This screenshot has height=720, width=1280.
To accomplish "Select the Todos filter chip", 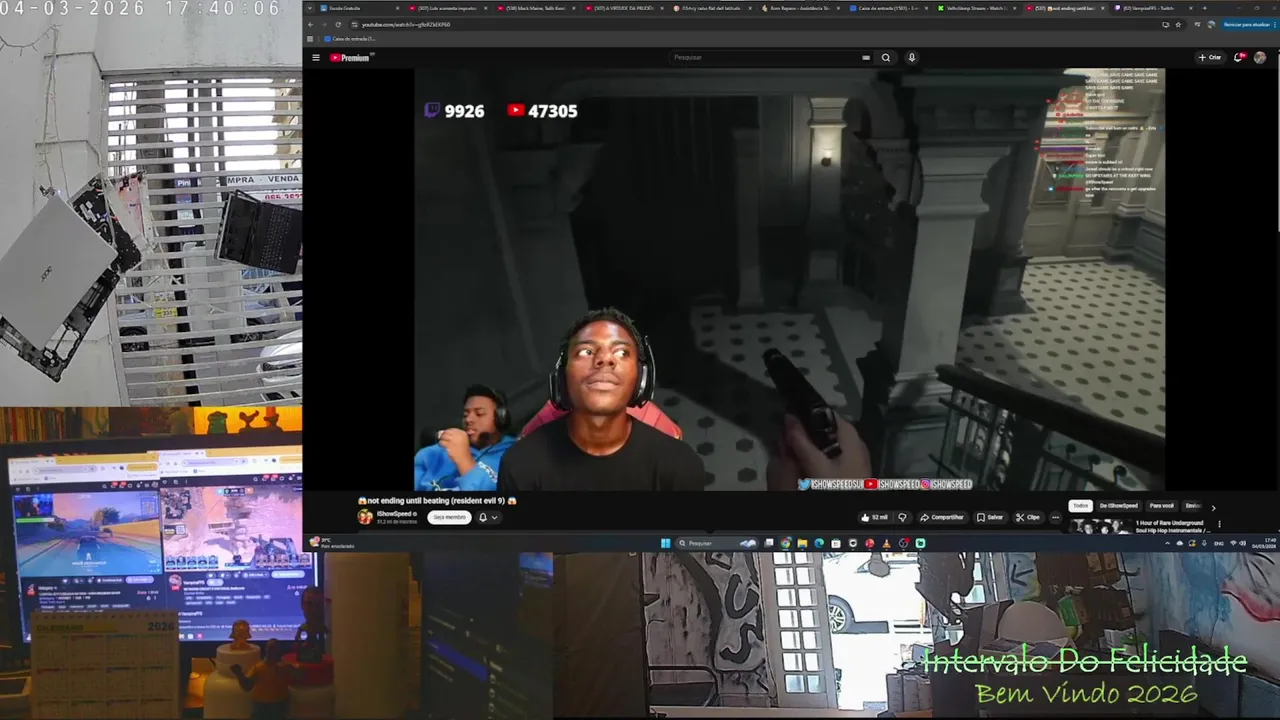I will (x=1080, y=506).
